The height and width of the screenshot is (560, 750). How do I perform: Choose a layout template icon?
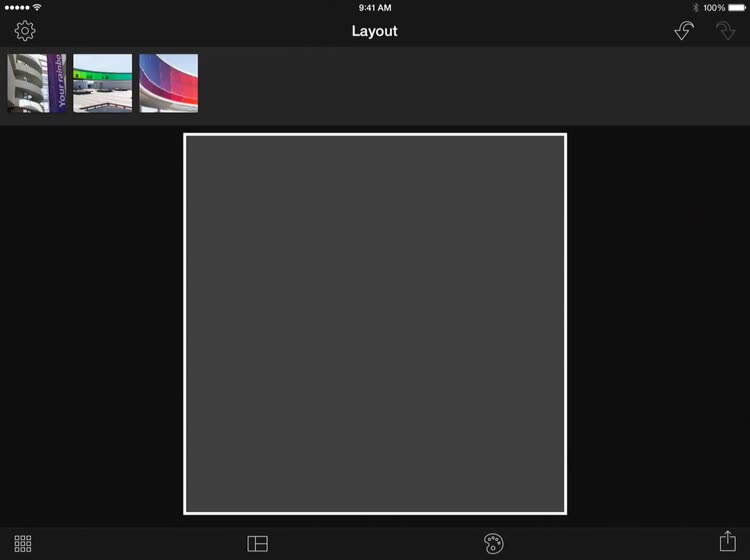pyautogui.click(x=257, y=543)
